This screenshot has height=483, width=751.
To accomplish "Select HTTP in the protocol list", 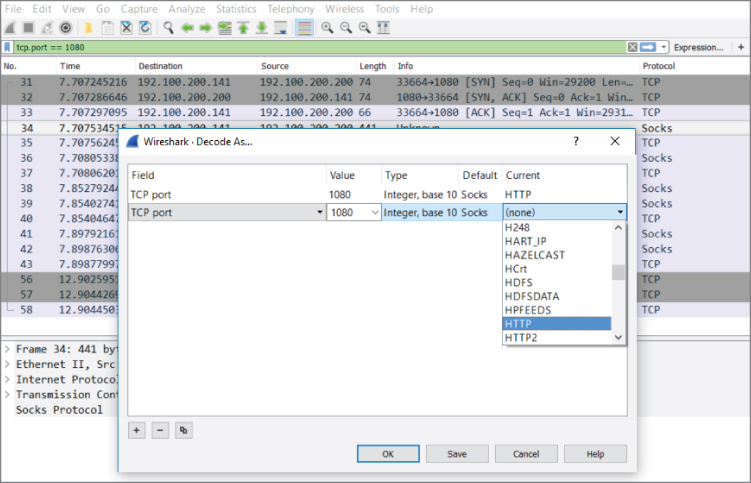I will pos(557,324).
